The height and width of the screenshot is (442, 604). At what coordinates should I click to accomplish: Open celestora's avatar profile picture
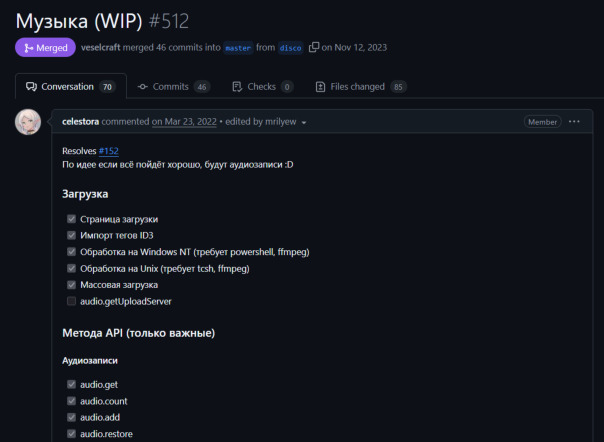coord(28,122)
